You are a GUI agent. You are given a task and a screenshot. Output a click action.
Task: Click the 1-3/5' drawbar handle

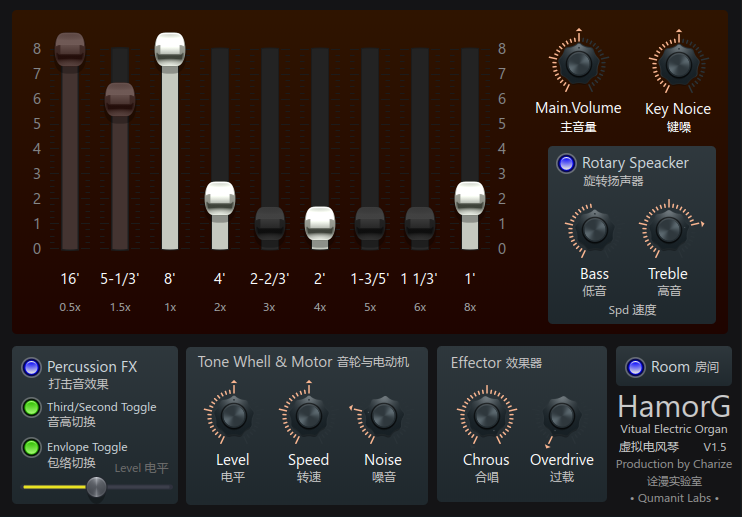pos(370,224)
